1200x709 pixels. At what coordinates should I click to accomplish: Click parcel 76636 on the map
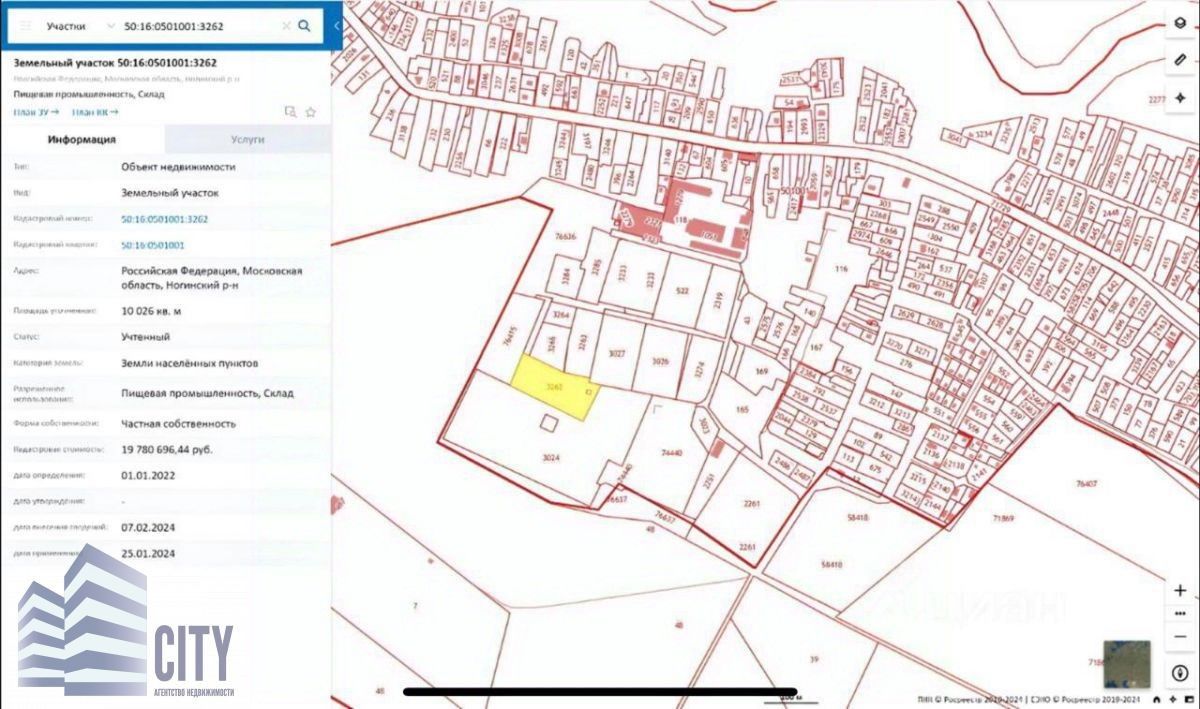[565, 237]
